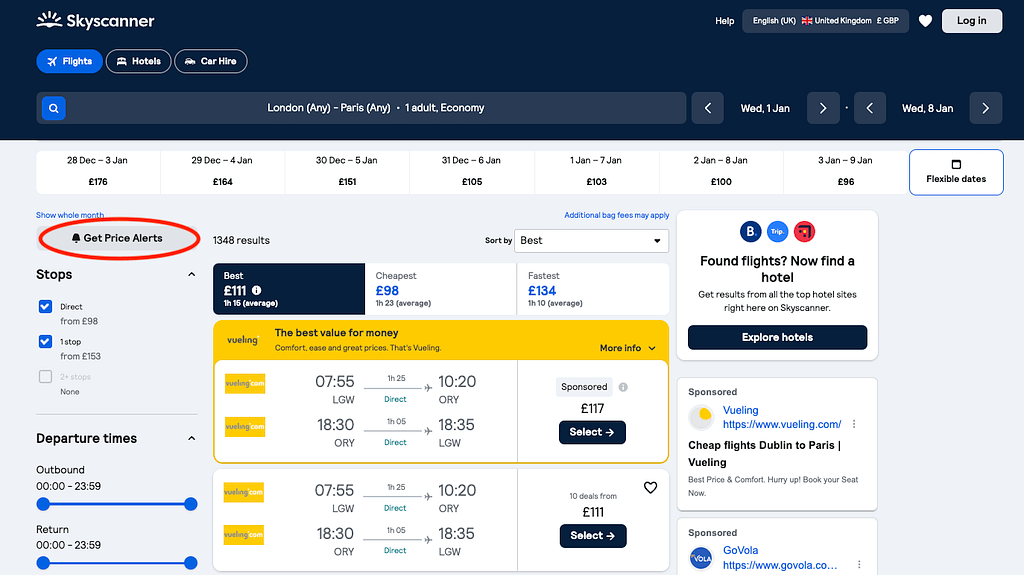Open language and currency selector
Screen dimensions: 1024x575
pyautogui.click(x=825, y=21)
